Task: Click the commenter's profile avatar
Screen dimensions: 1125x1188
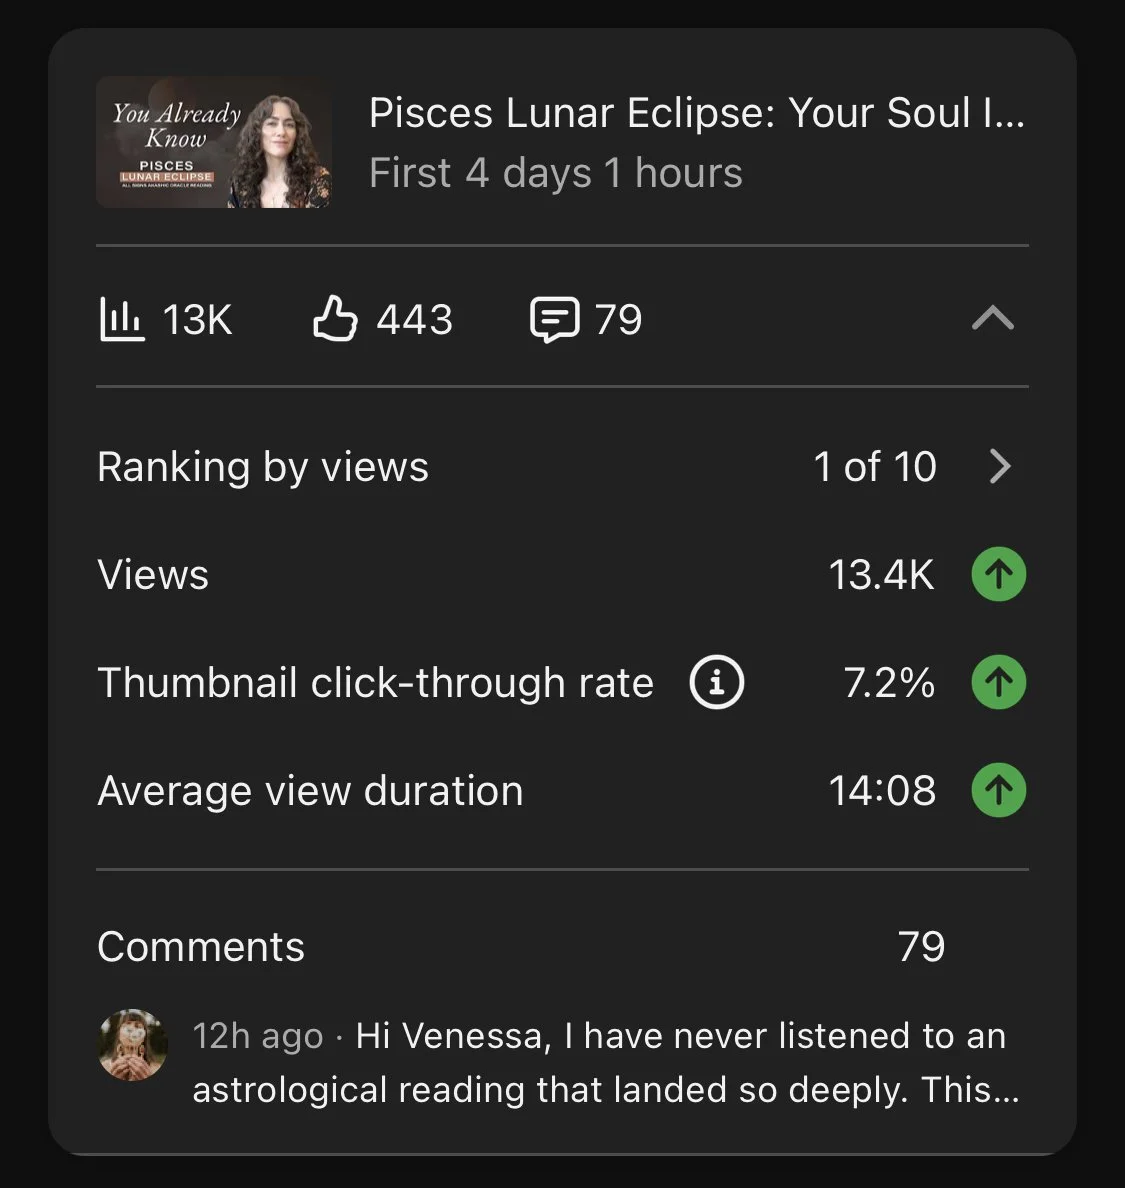Action: [x=133, y=1044]
